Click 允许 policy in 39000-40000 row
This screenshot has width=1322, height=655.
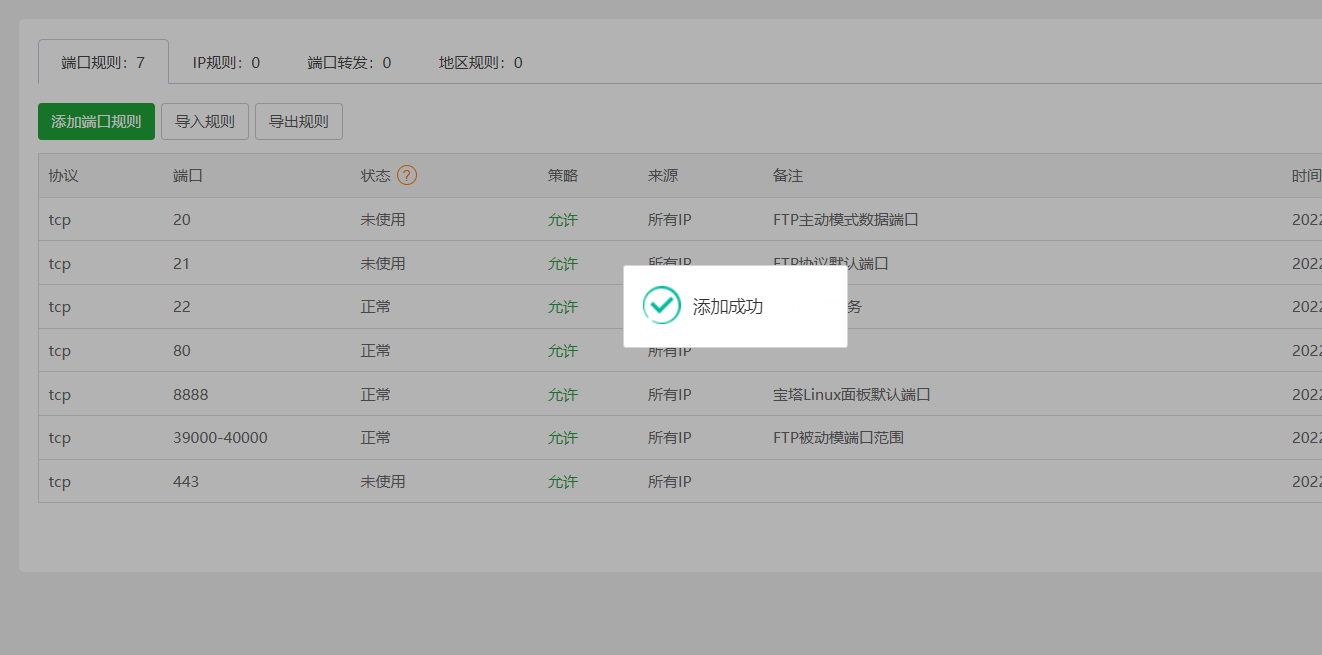click(x=563, y=438)
